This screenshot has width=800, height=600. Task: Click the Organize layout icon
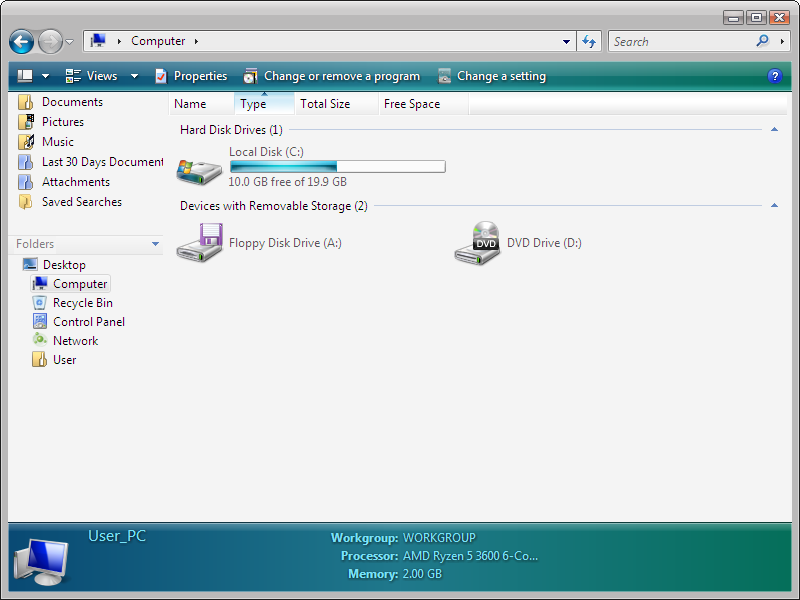25,76
